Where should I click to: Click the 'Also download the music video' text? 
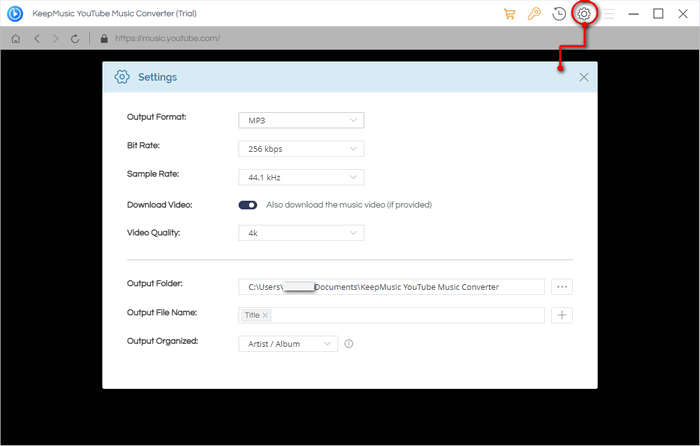point(349,205)
